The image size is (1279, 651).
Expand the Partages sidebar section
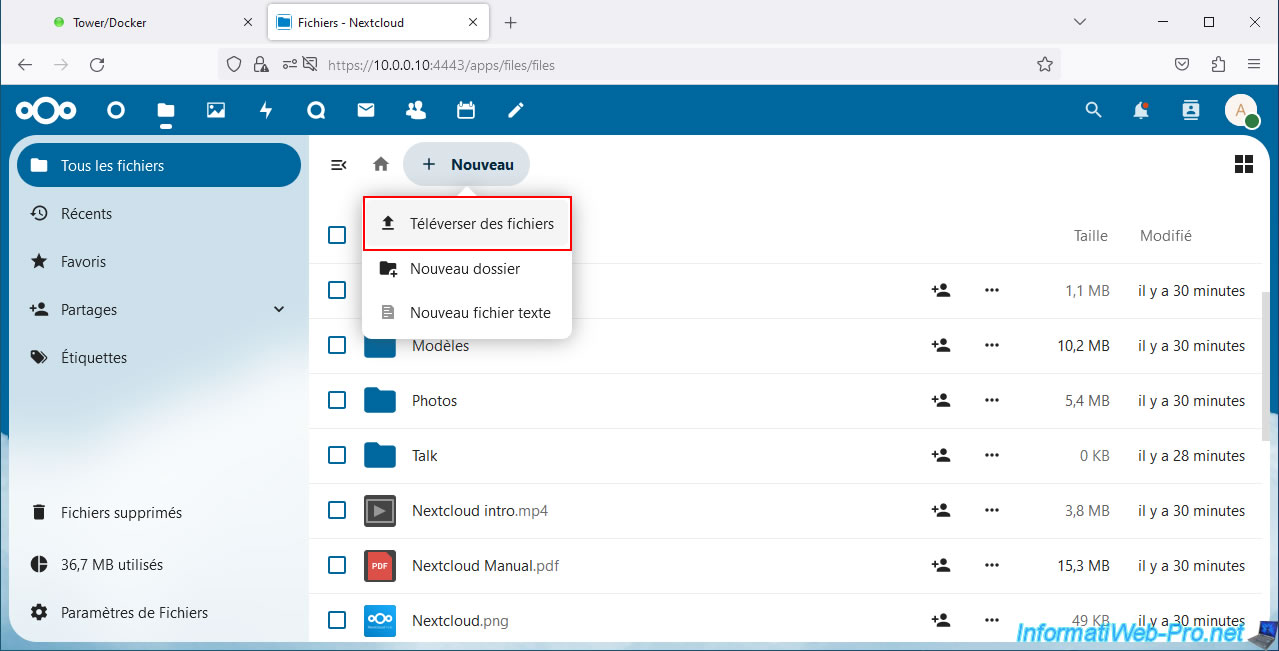279,310
